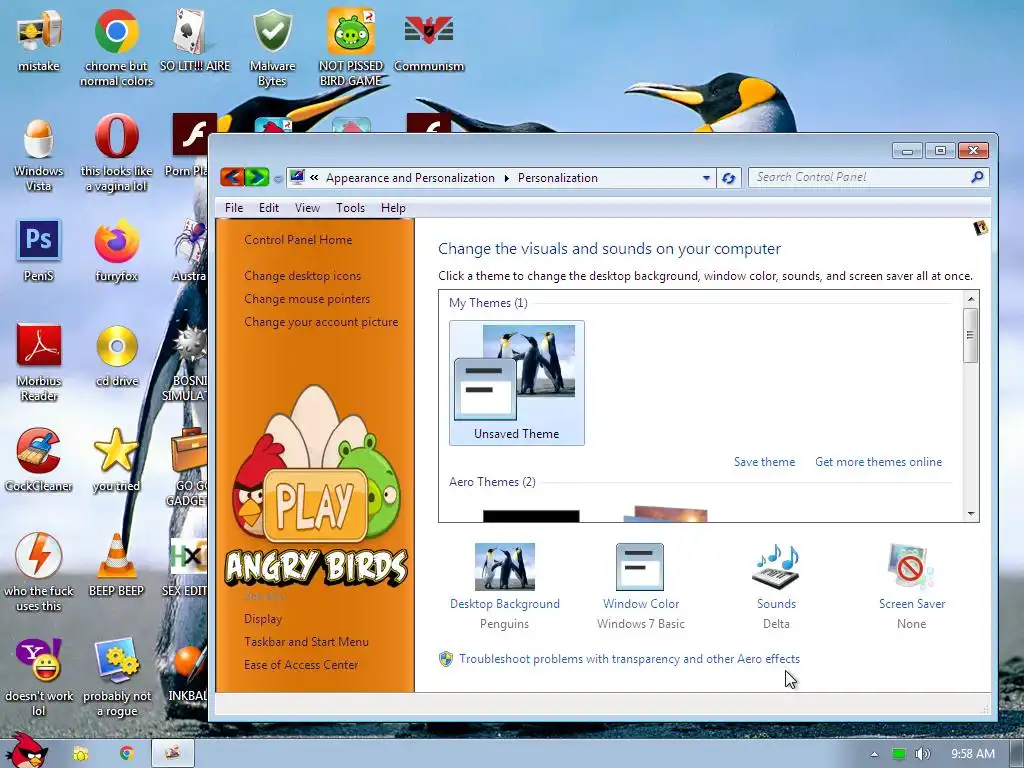
Task: Click 'Save theme' link
Action: [x=764, y=462]
